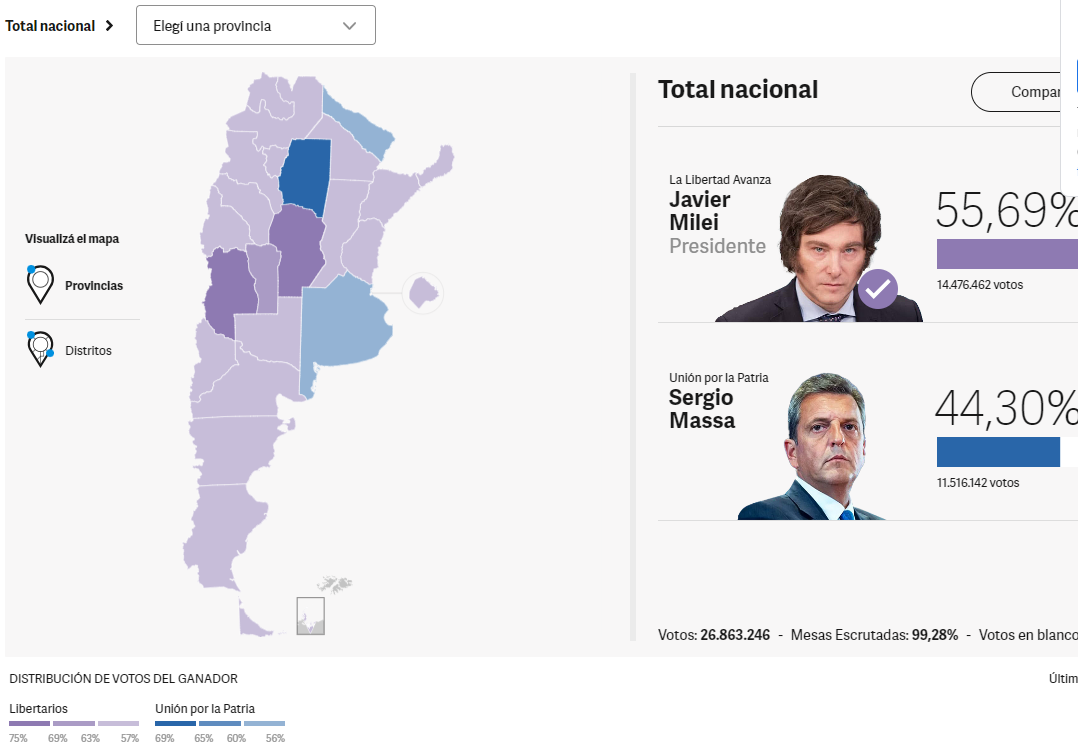Click the darkest Unión por la Patria legend swatch
The image size is (1078, 746).
pyautogui.click(x=175, y=723)
